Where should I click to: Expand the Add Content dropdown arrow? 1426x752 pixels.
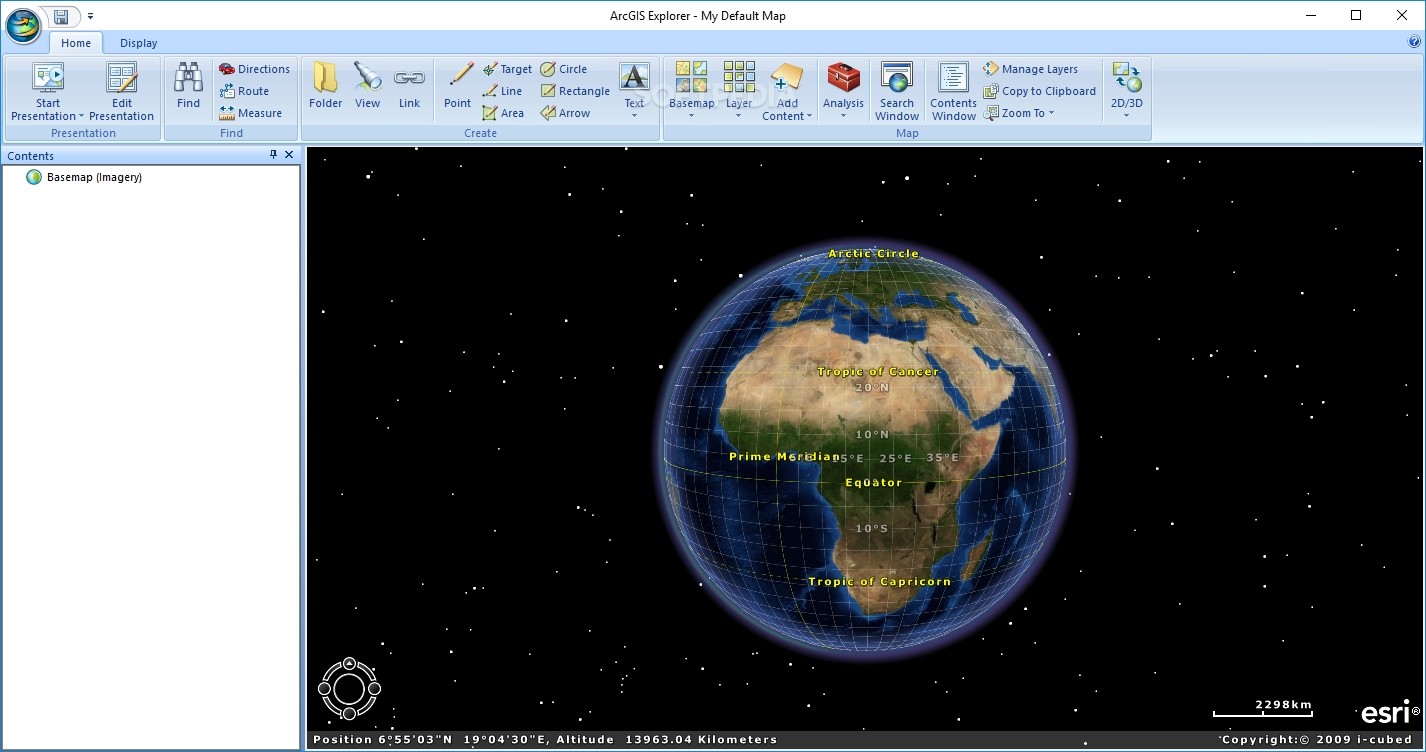(x=809, y=117)
